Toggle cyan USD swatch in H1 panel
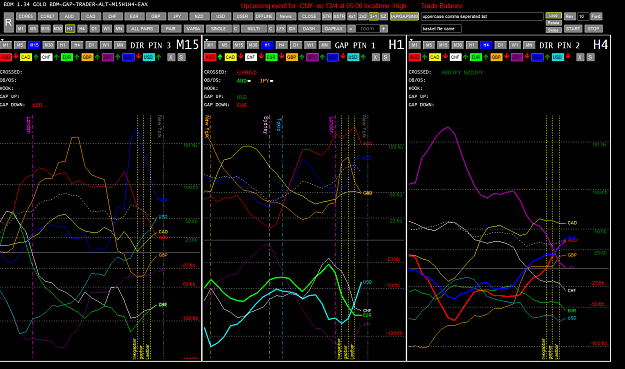 (x=353, y=57)
